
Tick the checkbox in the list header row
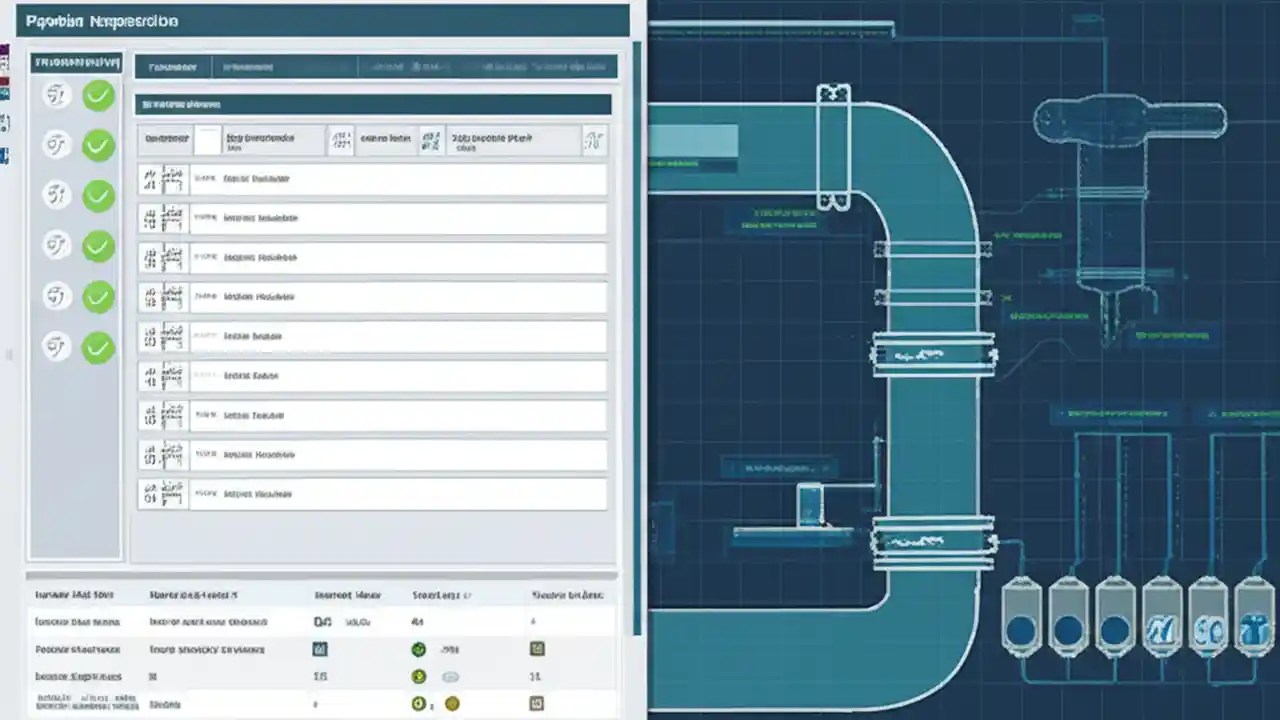click(x=206, y=139)
